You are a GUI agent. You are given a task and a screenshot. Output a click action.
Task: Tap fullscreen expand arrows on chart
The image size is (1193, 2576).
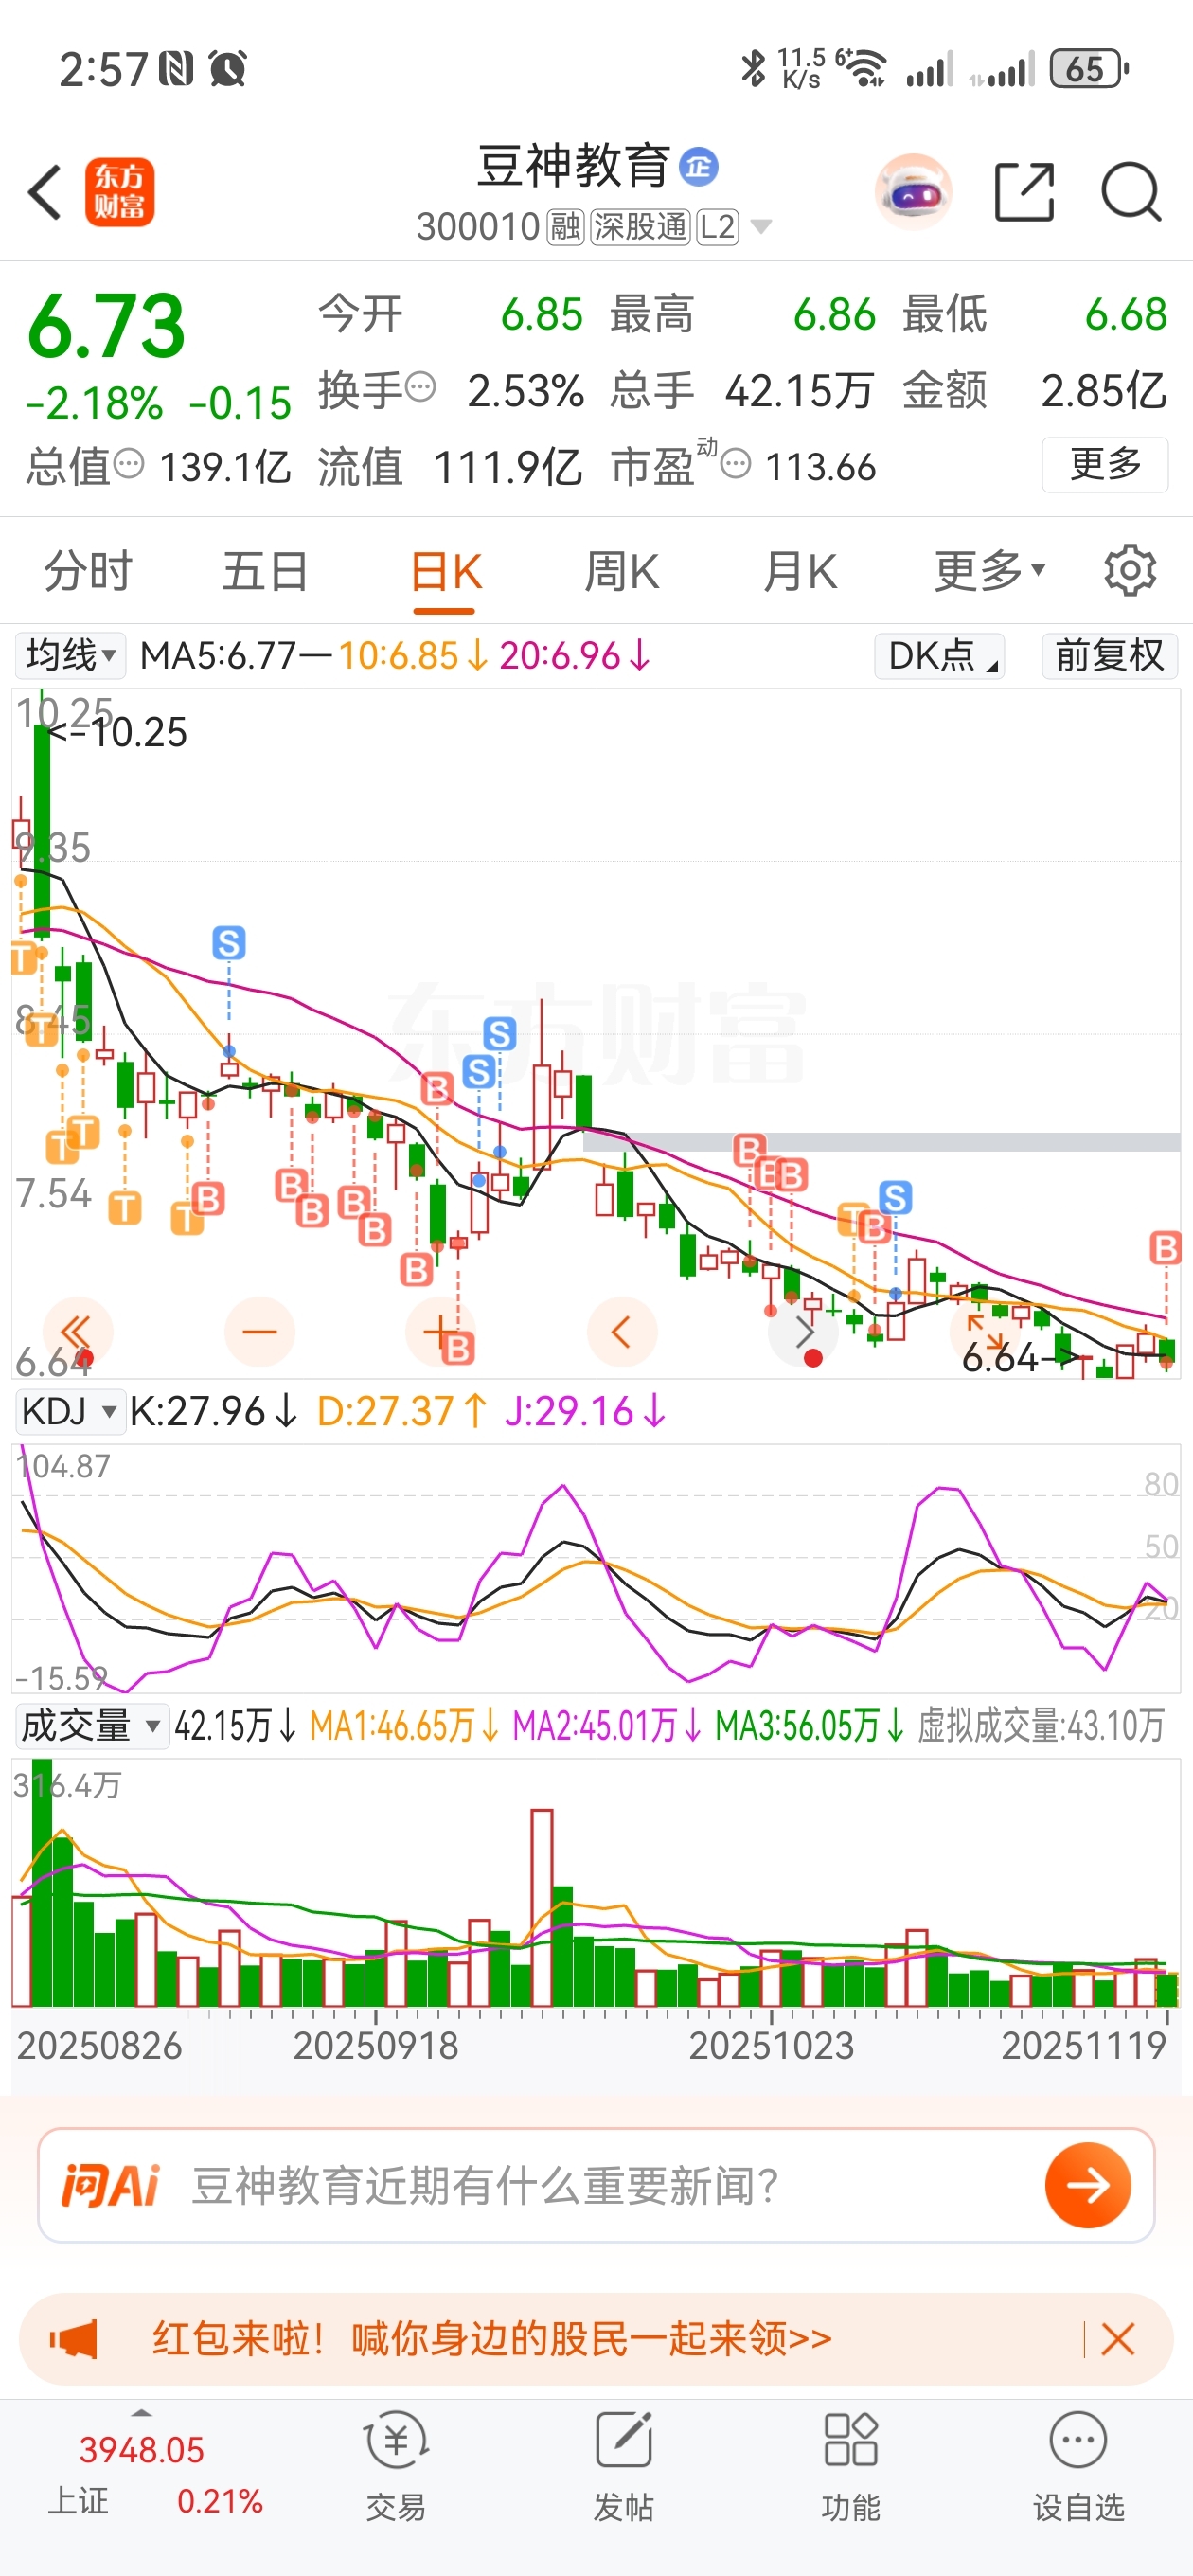(x=984, y=1331)
